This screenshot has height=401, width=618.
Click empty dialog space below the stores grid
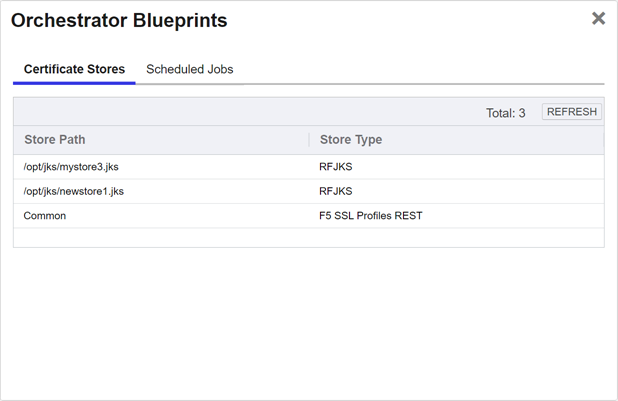tap(308, 320)
